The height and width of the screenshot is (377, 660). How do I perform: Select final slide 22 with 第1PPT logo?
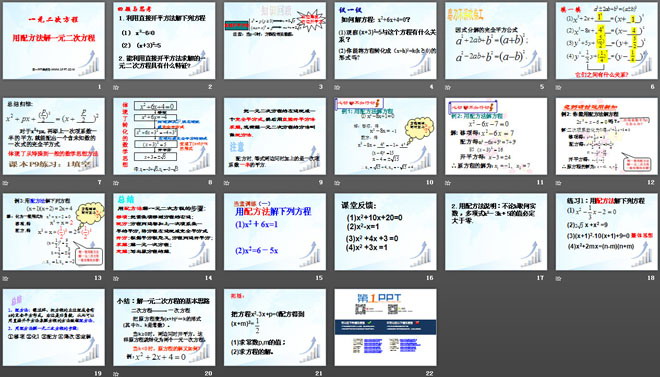click(386, 327)
